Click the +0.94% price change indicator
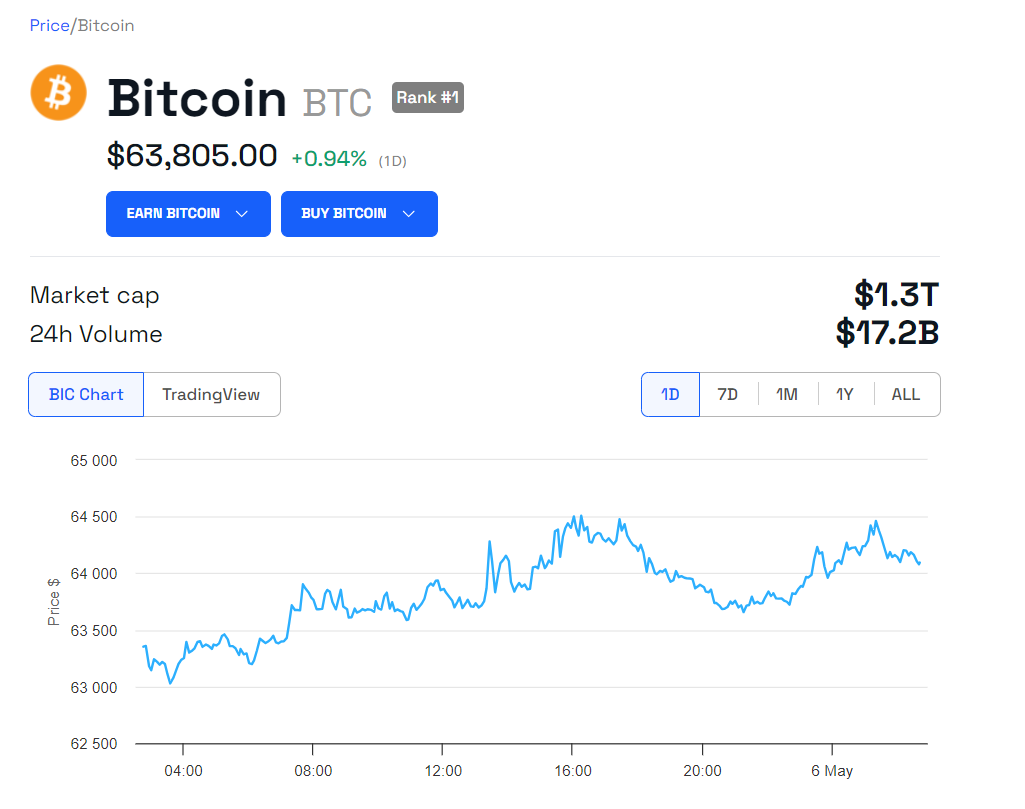Viewport: 1025px width, 809px height. click(329, 159)
